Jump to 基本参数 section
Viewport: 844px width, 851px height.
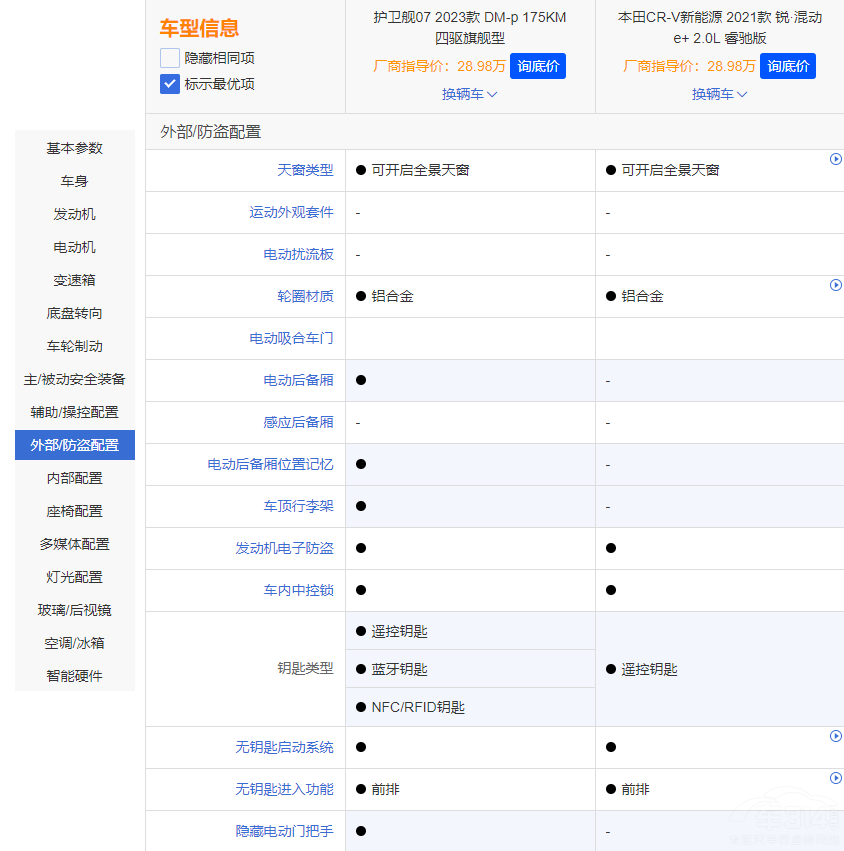click(x=74, y=148)
